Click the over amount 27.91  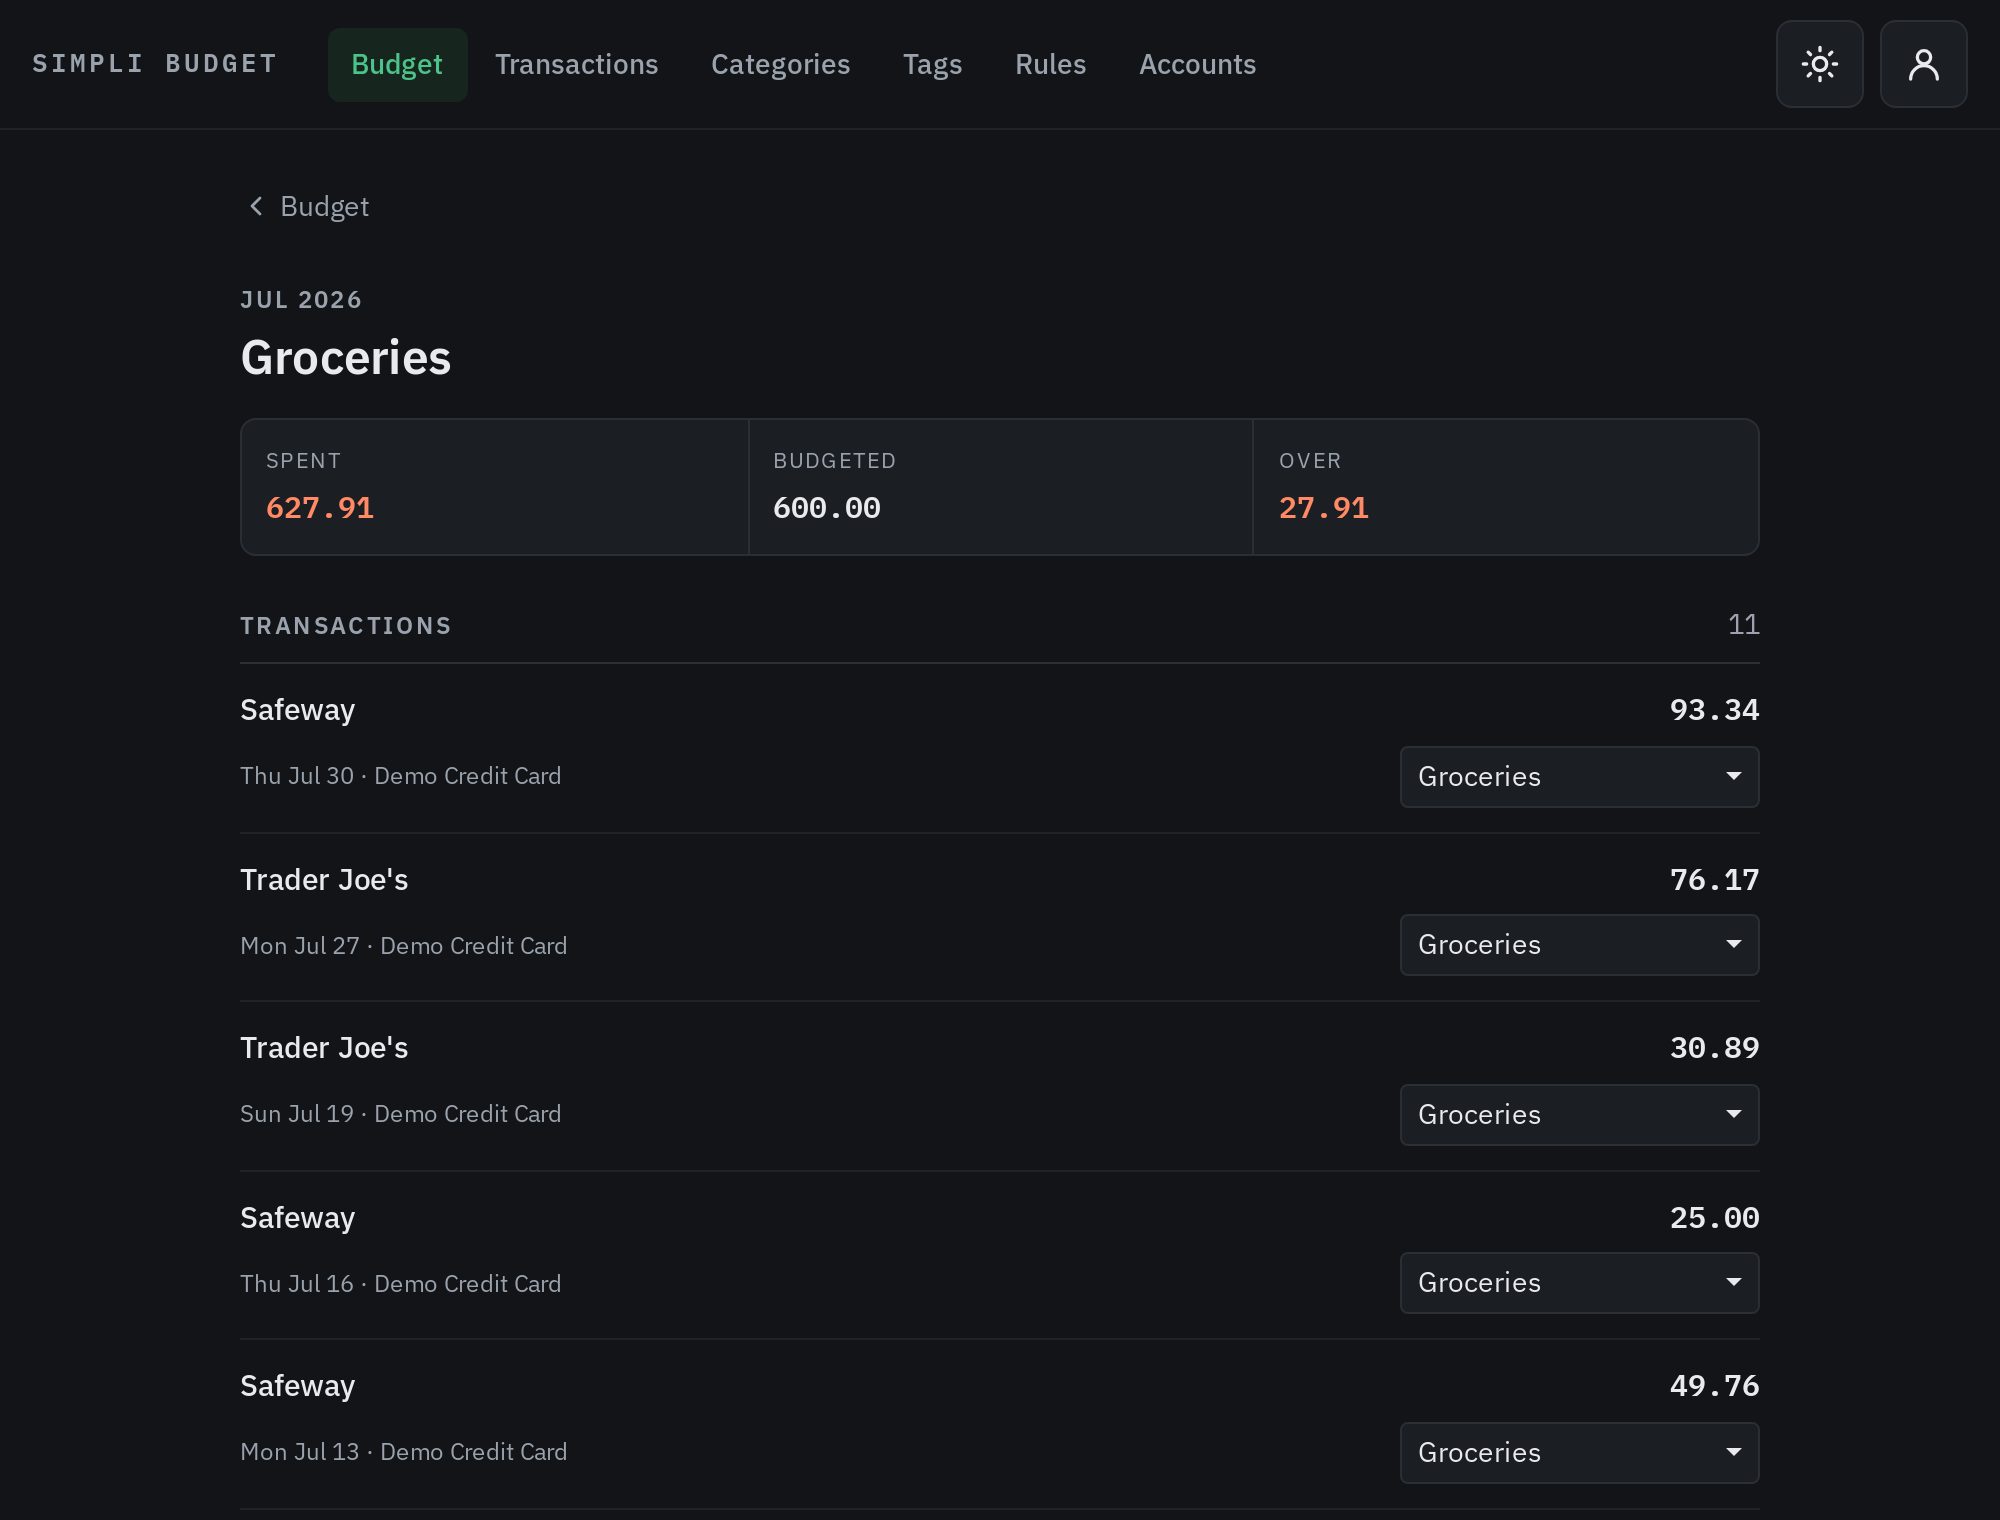[1323, 508]
